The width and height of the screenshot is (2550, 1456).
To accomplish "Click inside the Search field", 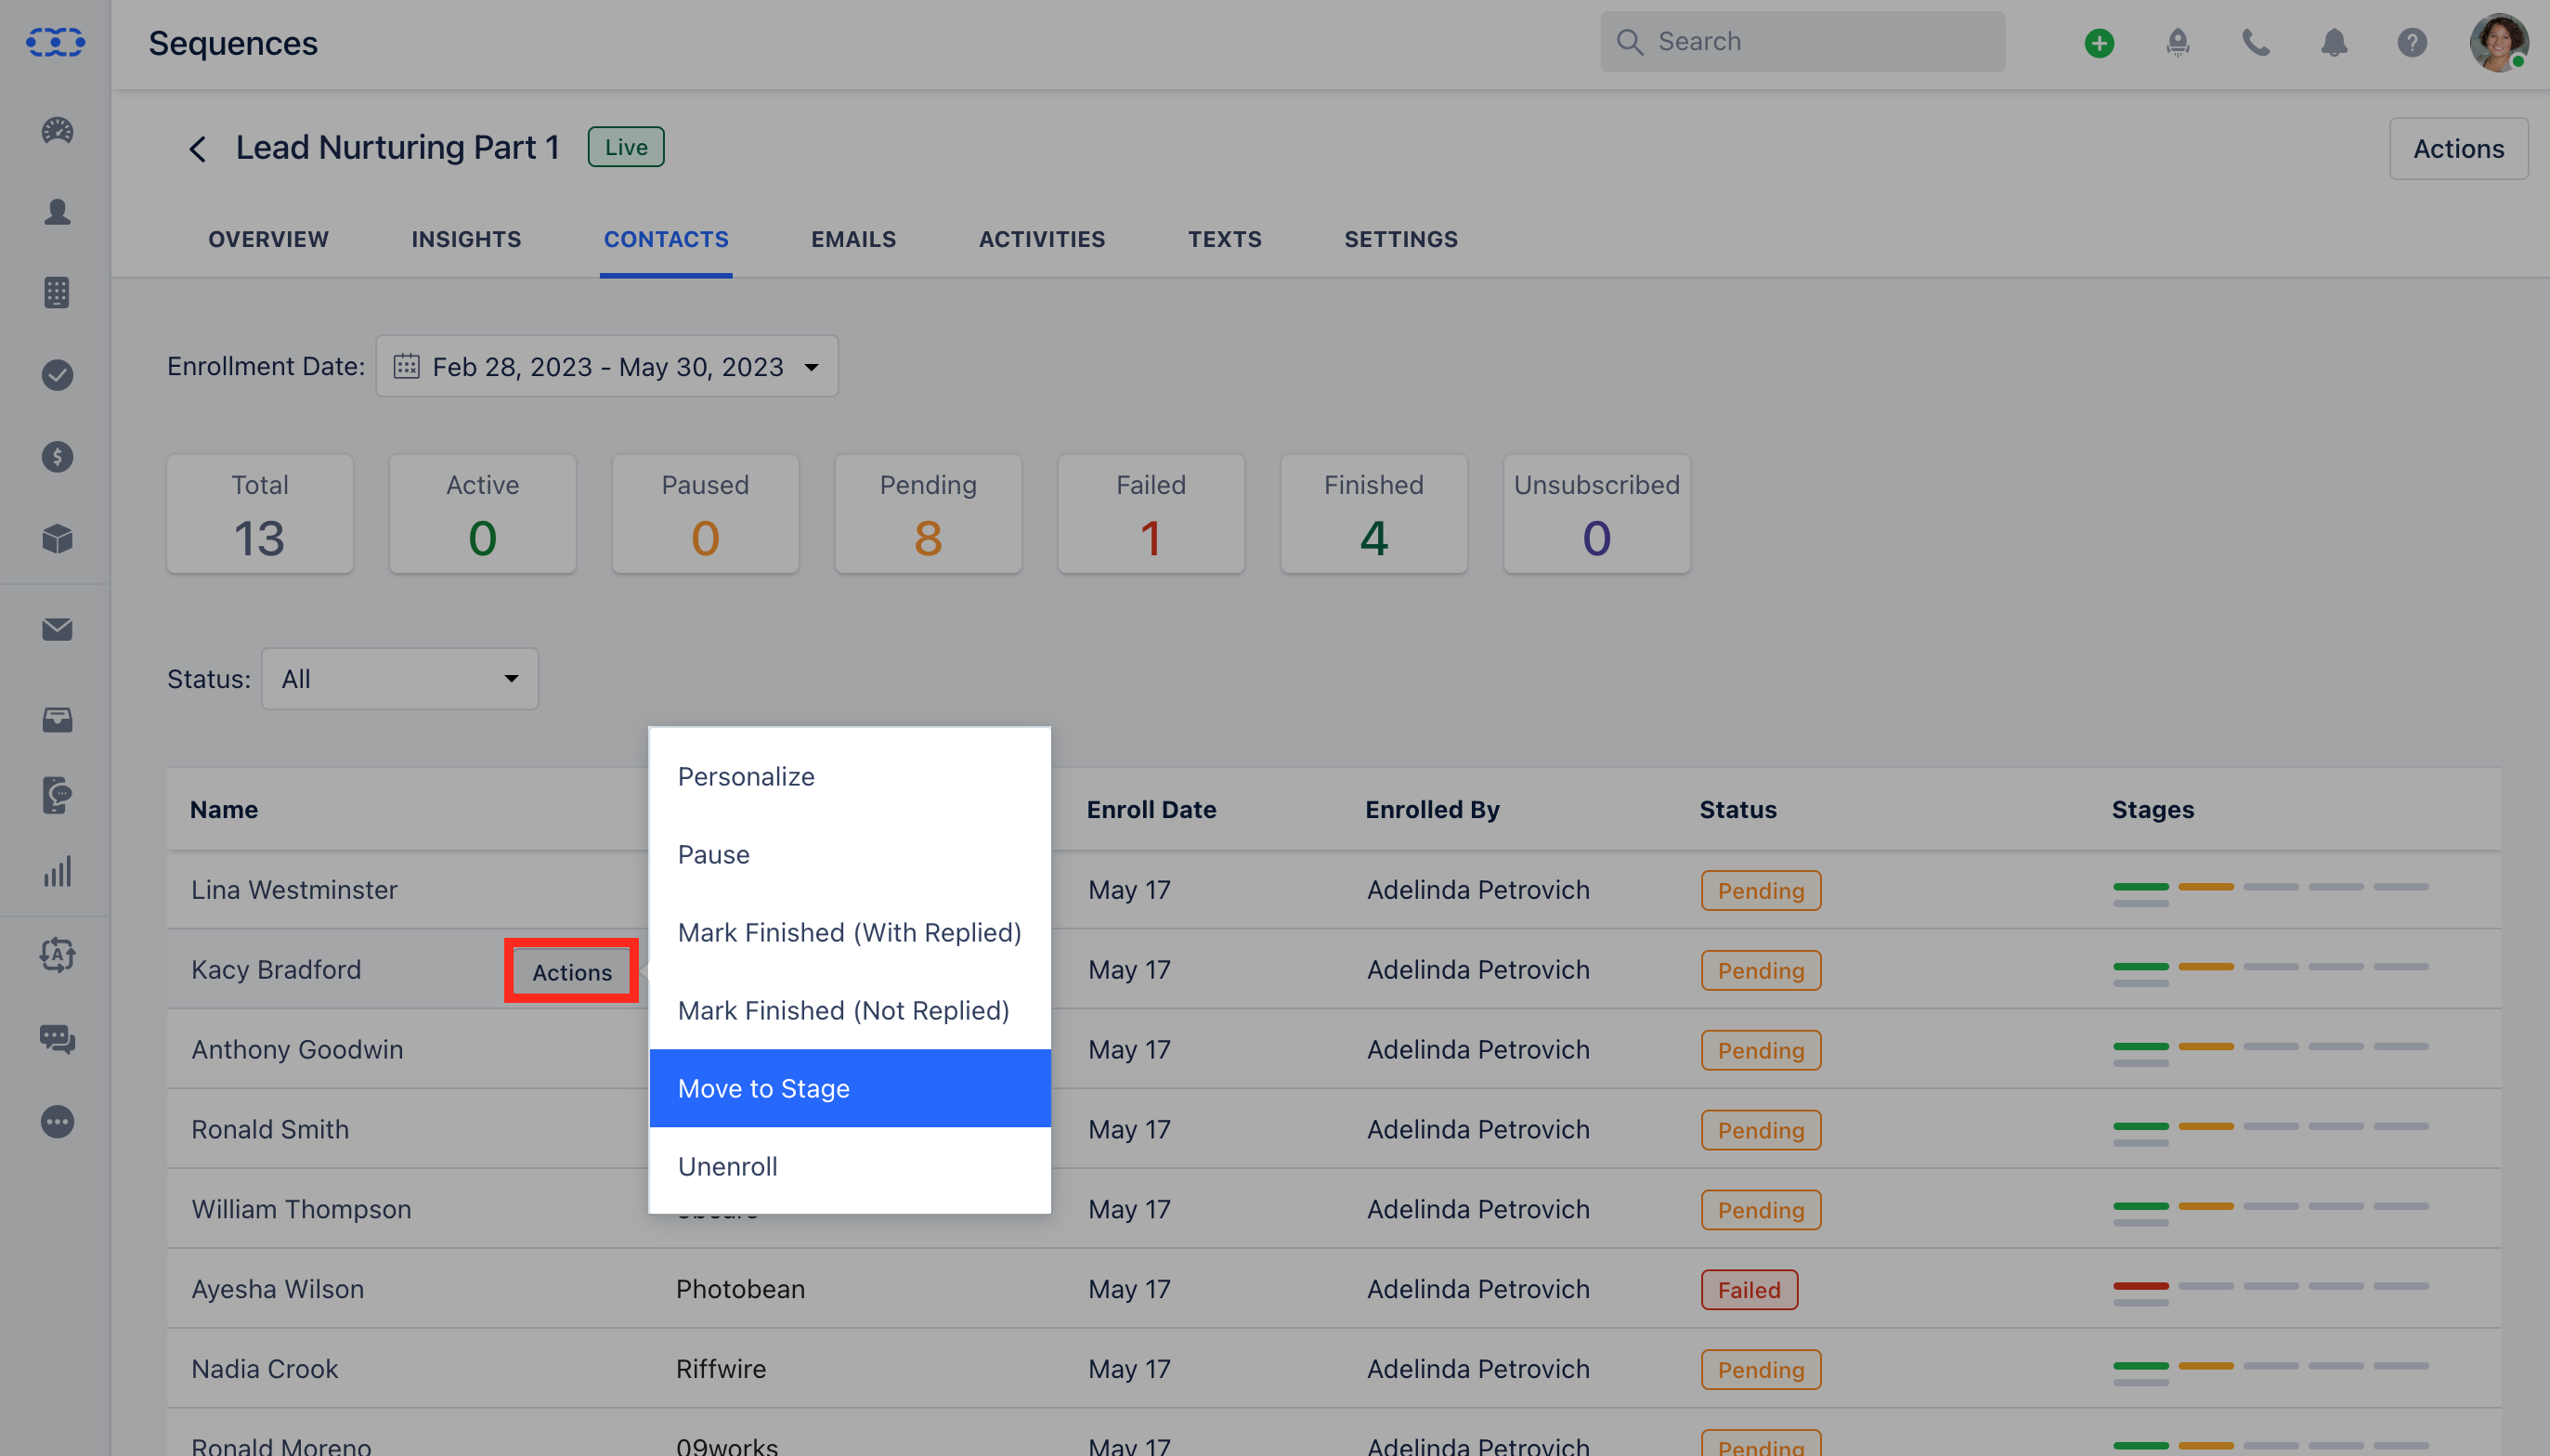I will click(x=1800, y=41).
